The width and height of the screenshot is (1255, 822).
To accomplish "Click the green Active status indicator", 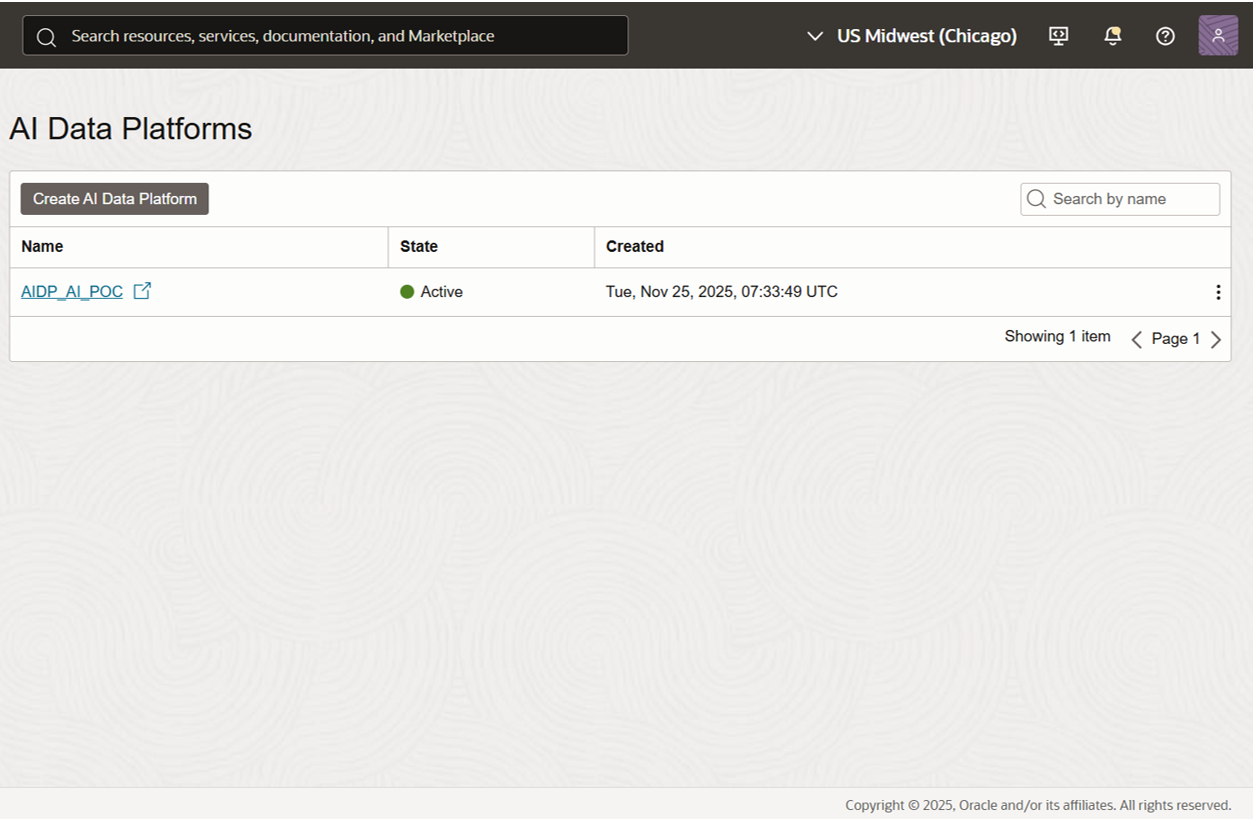I will click(407, 292).
